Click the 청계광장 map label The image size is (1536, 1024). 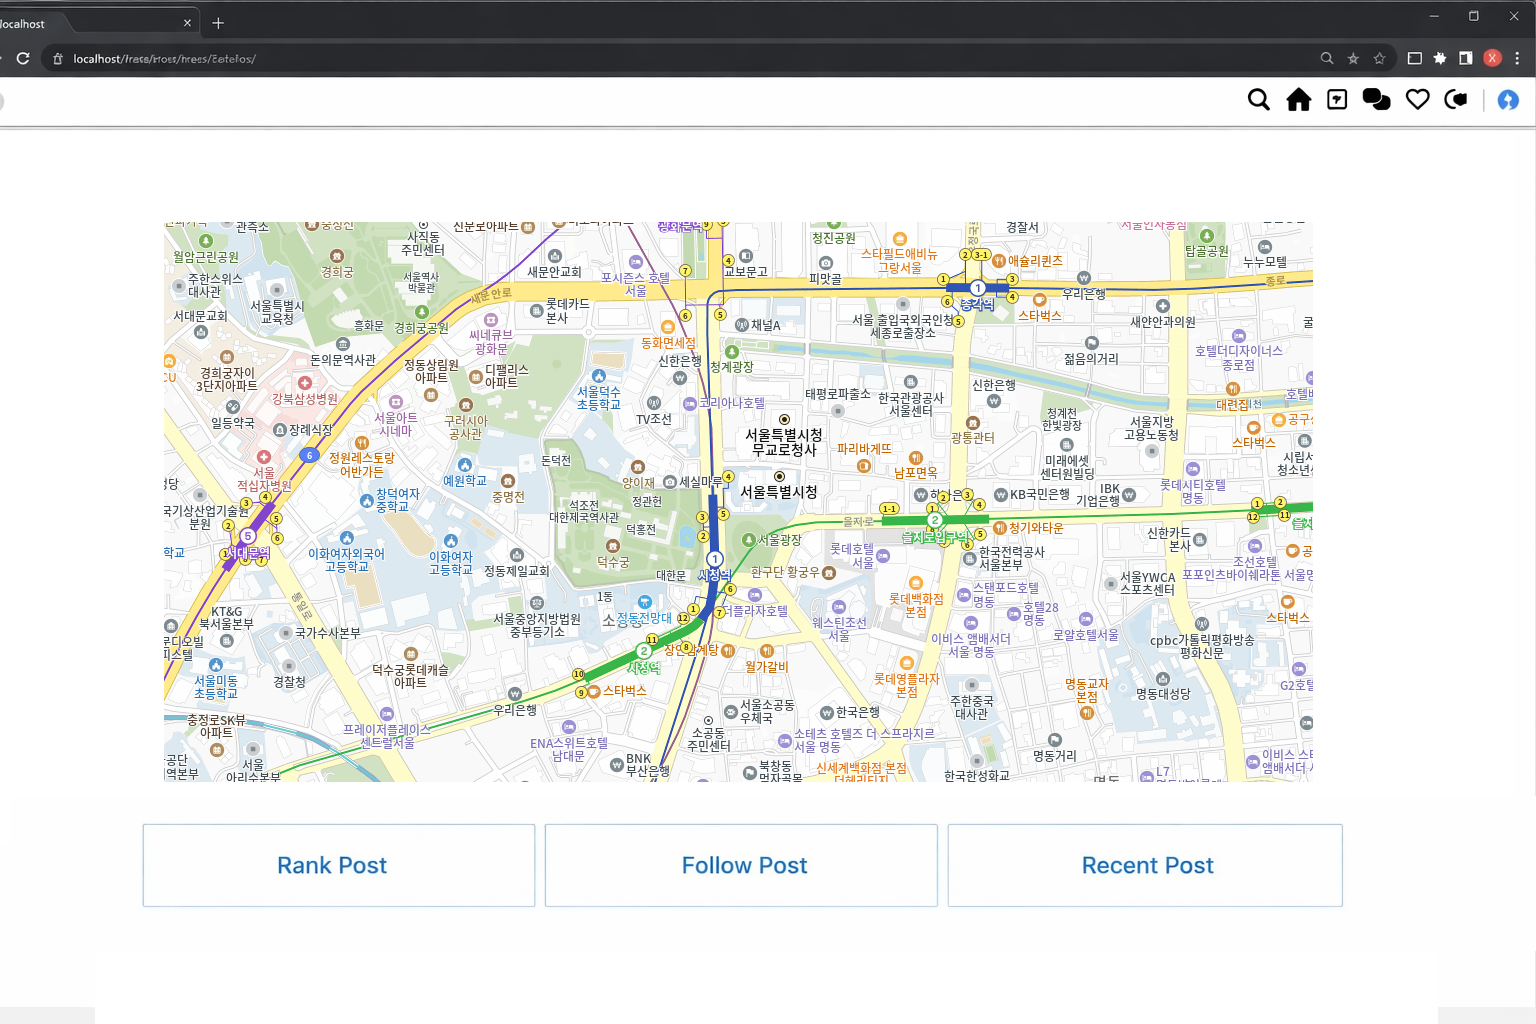[732, 367]
